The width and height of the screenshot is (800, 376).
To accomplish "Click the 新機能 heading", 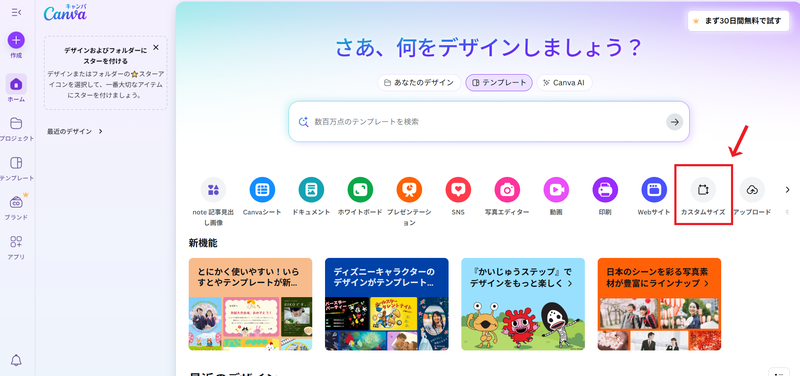I will click(x=203, y=243).
